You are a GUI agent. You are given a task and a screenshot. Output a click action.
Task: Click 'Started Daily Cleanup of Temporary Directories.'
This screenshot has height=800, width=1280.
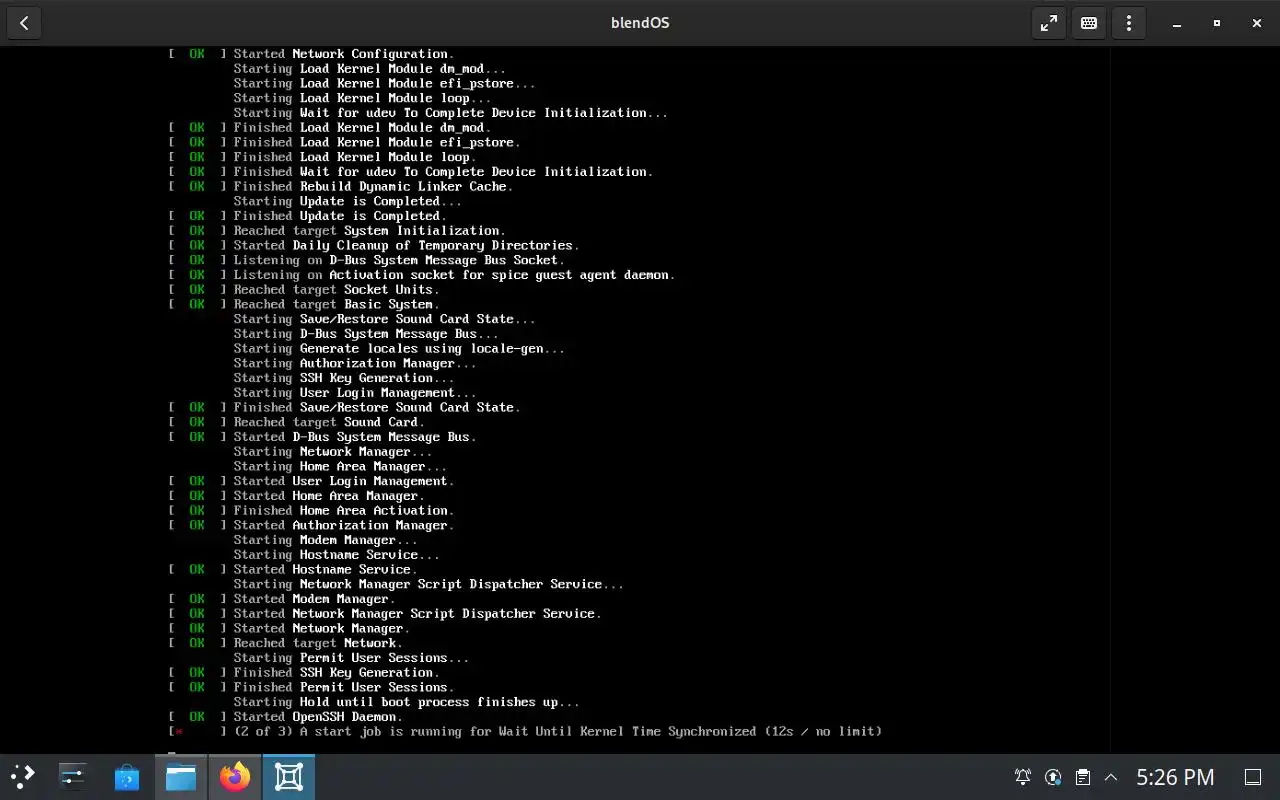(406, 245)
